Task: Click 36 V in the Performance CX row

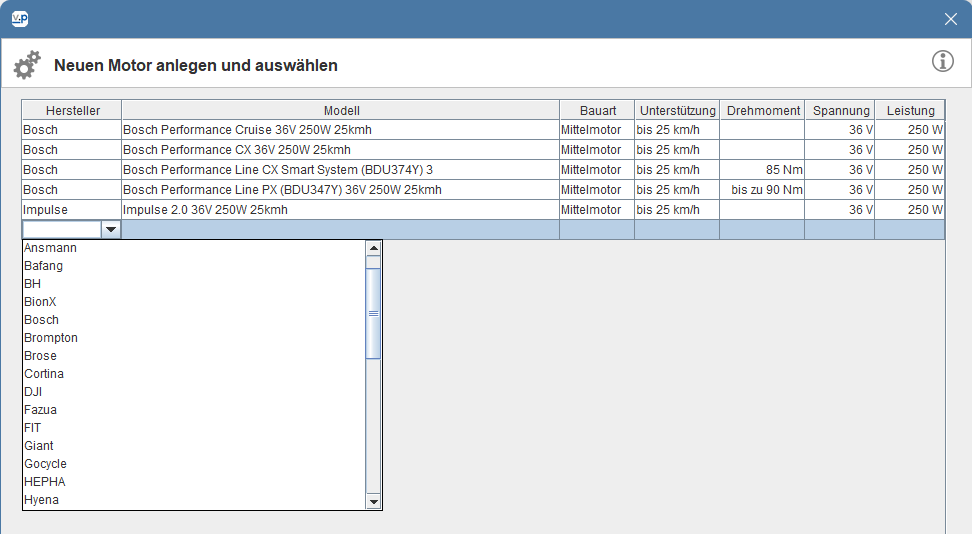Action: coord(840,149)
